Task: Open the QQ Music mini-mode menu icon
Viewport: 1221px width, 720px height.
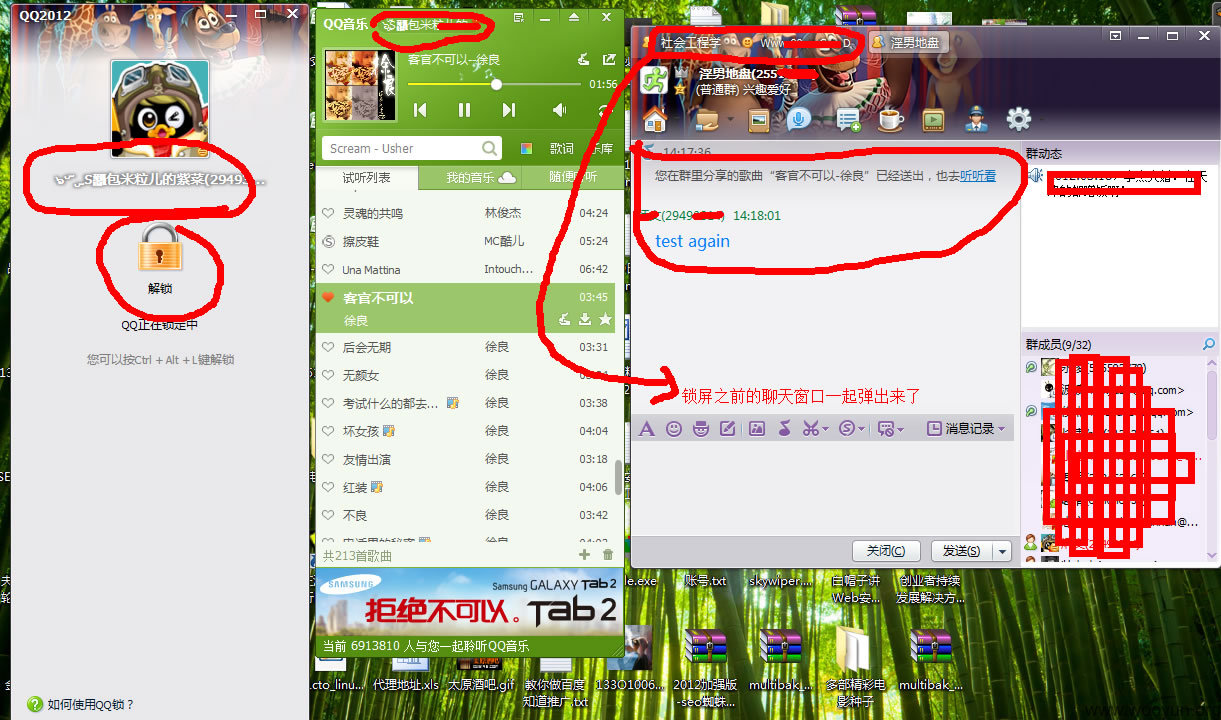Action: [518, 18]
